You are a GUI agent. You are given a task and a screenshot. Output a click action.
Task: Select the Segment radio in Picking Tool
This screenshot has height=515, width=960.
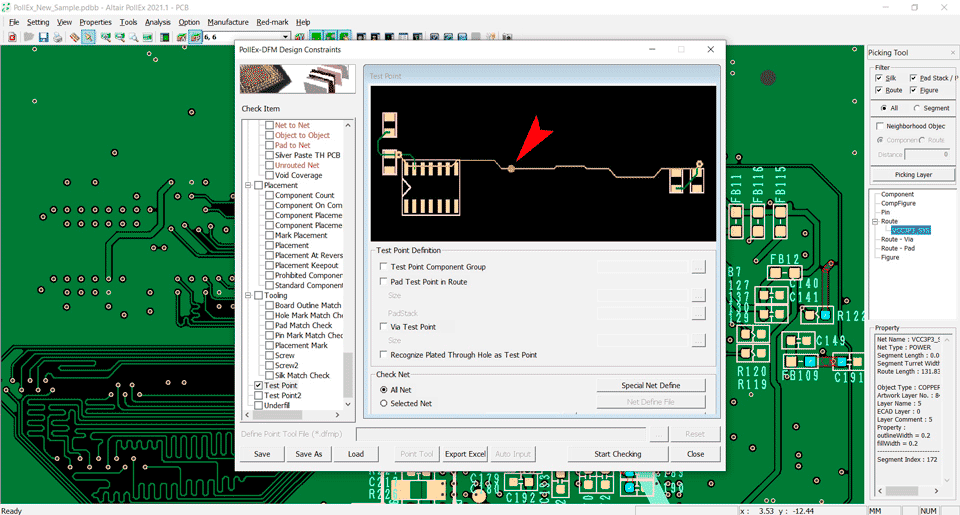pyautogui.click(x=917, y=108)
